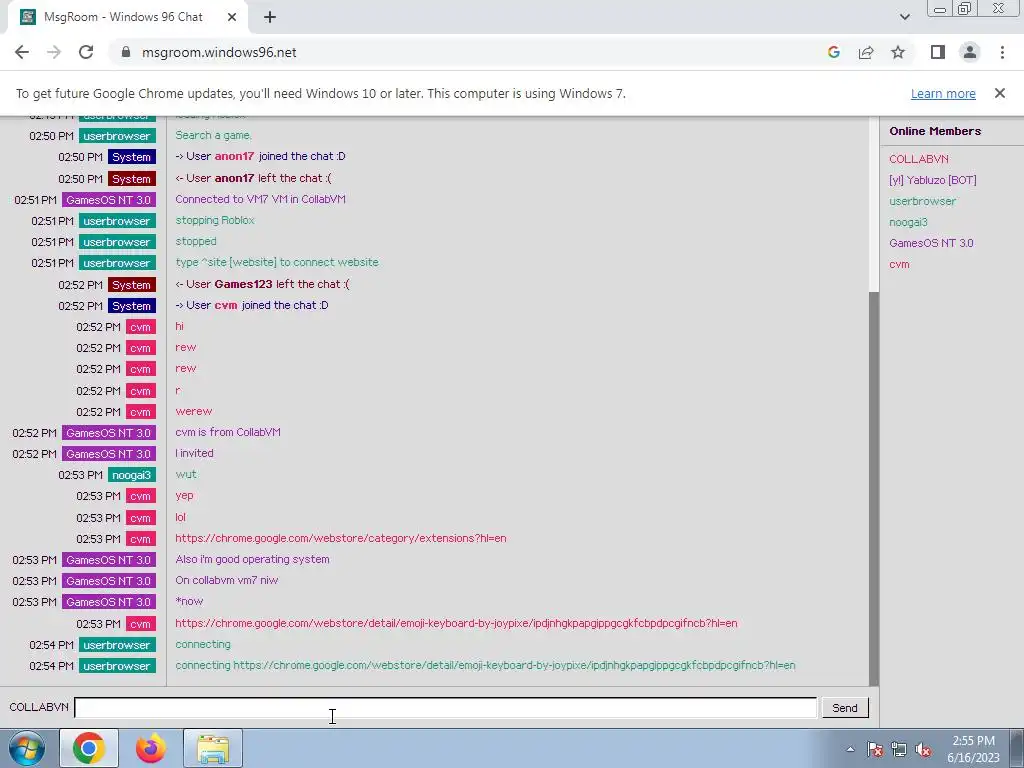Image resolution: width=1024 pixels, height=768 pixels.
Task: Open Chrome from the taskbar
Action: click(x=89, y=748)
